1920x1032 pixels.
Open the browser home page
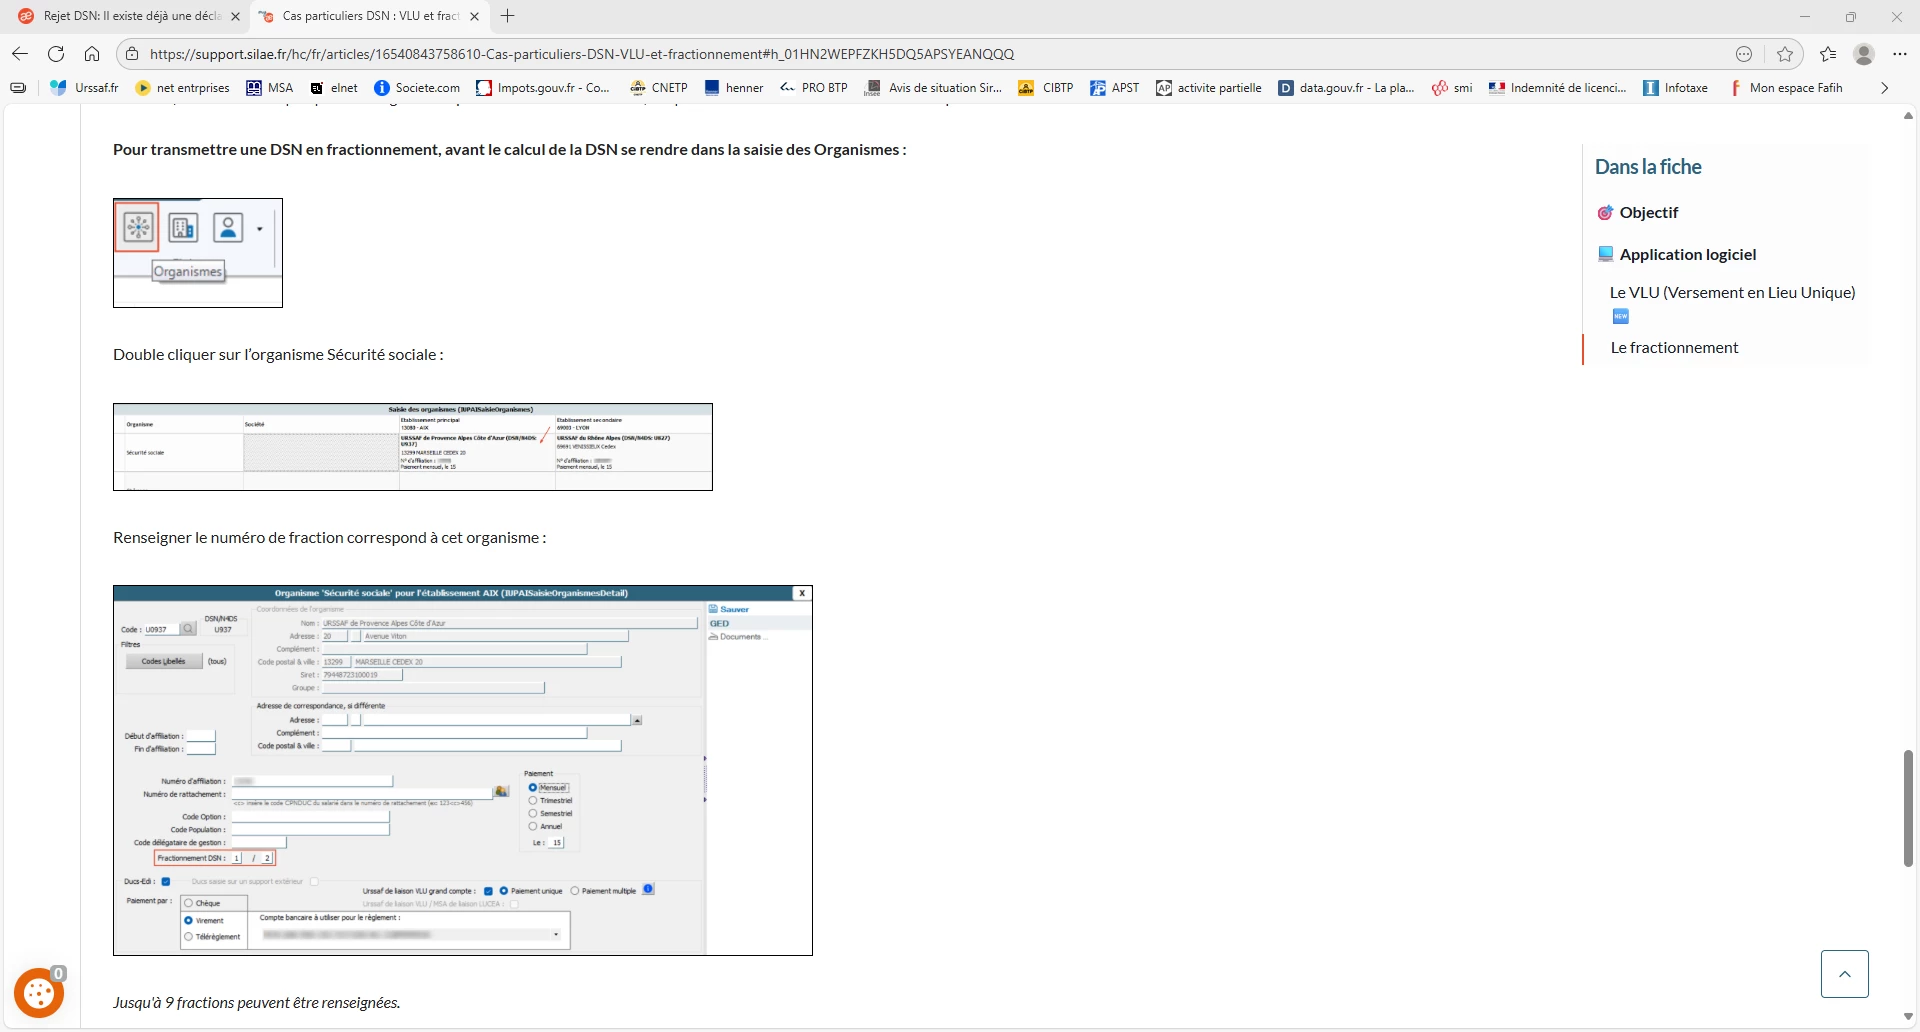coord(92,54)
